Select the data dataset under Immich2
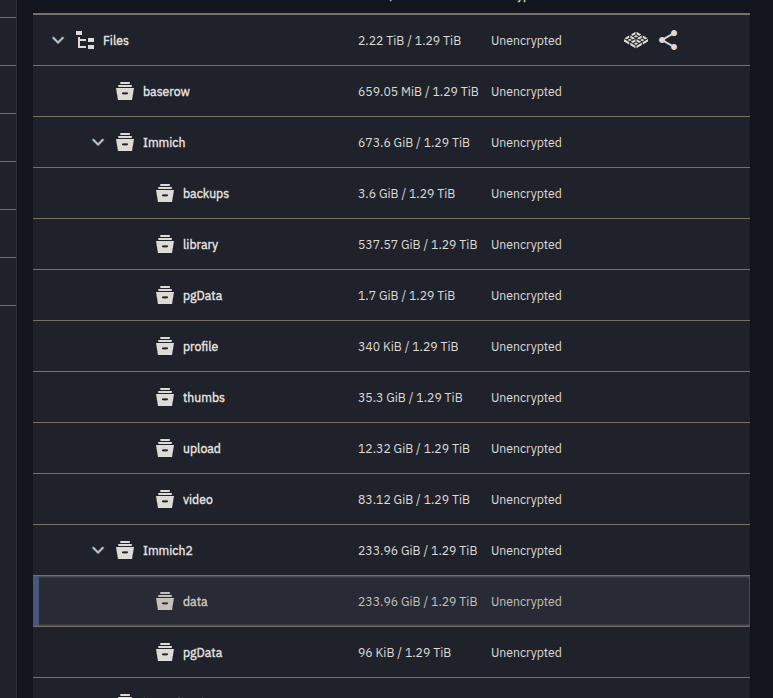The image size is (773, 698). click(195, 602)
